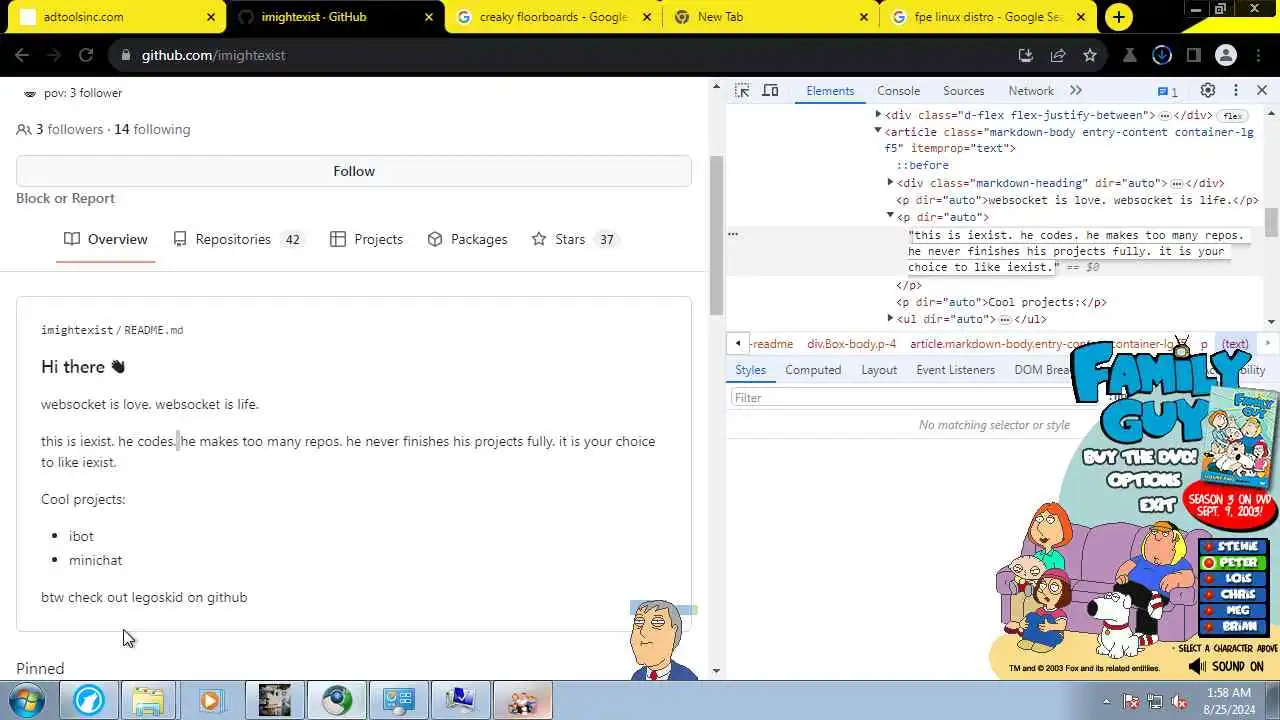
Task: Expand the ul dir=auto node
Action: click(x=890, y=319)
